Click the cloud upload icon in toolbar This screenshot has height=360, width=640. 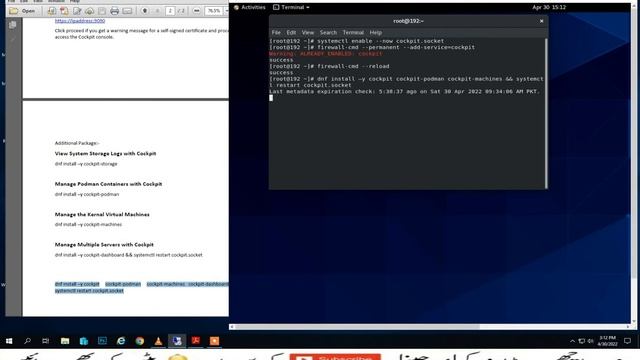tap(89, 11)
